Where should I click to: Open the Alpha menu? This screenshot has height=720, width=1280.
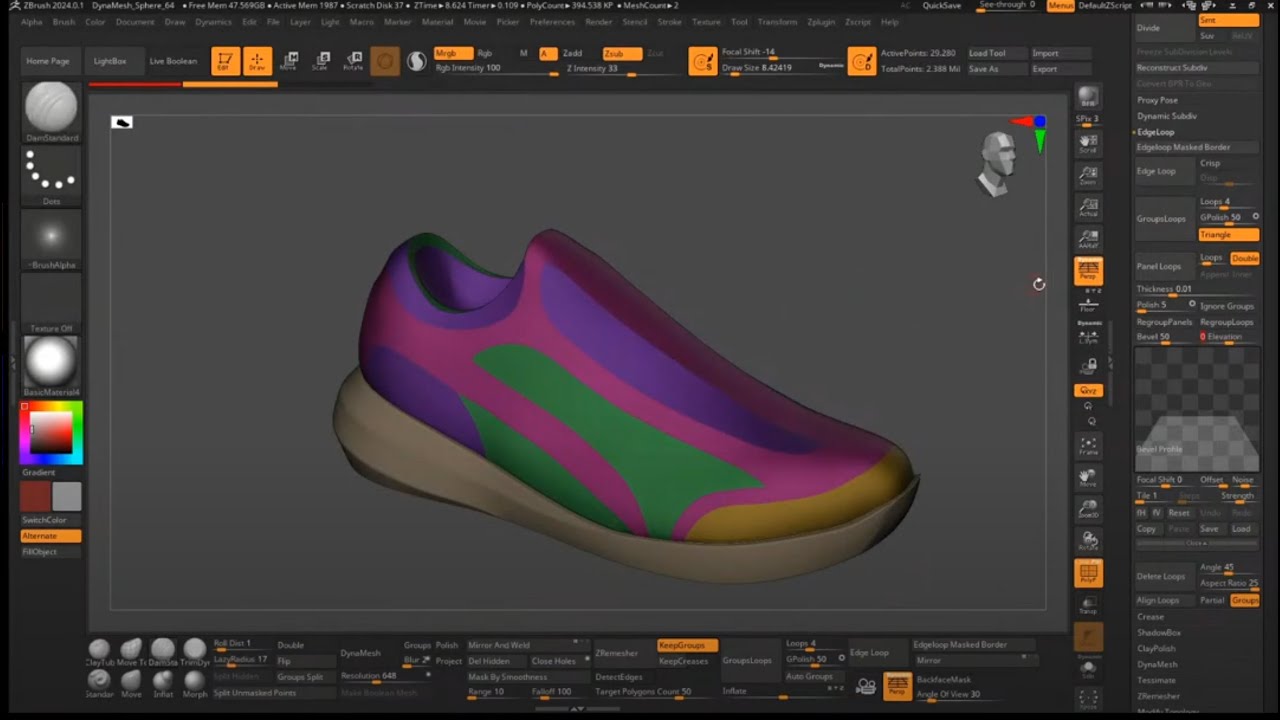[31, 21]
